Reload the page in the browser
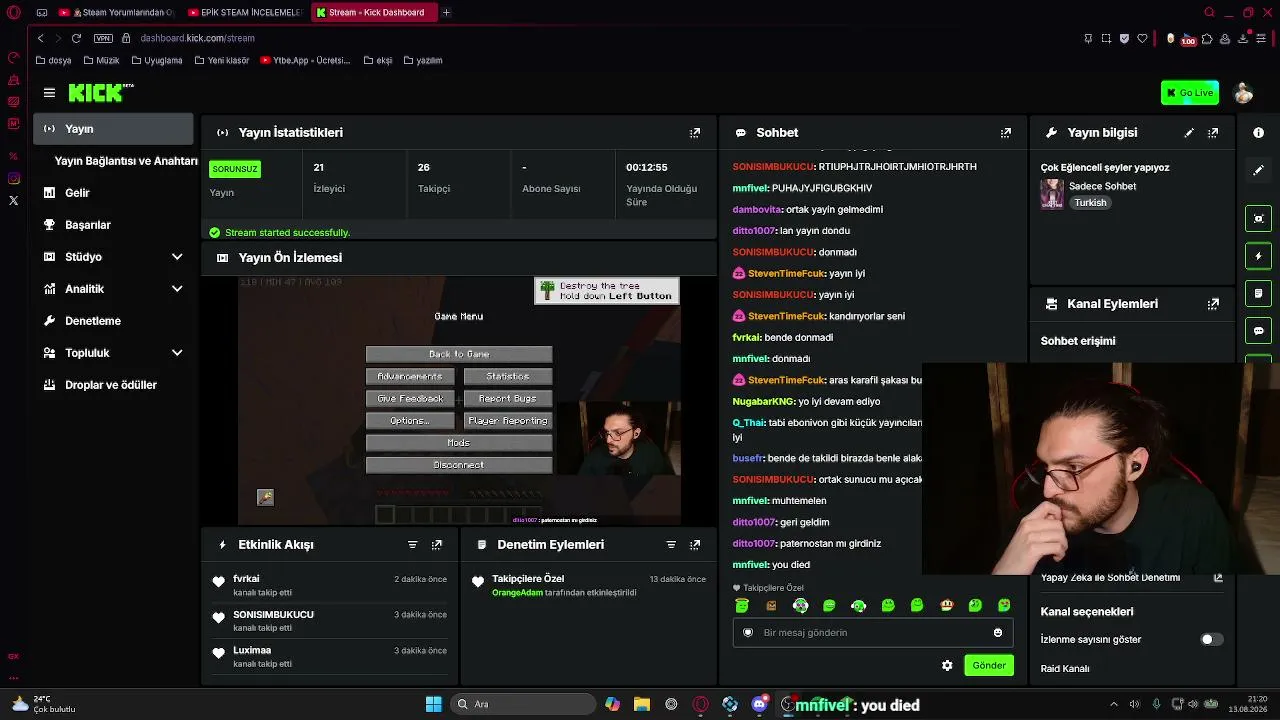 click(x=76, y=38)
